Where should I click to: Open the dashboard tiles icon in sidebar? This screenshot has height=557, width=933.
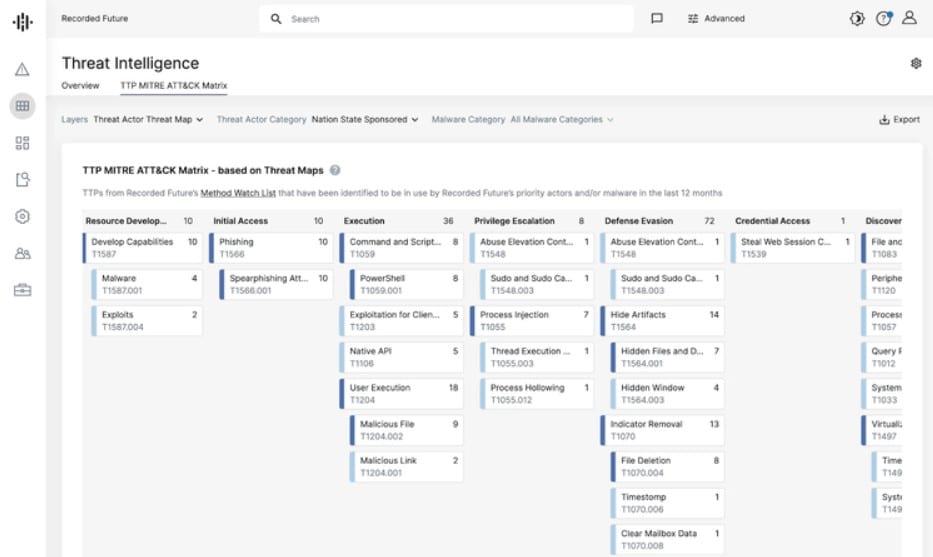point(22,143)
